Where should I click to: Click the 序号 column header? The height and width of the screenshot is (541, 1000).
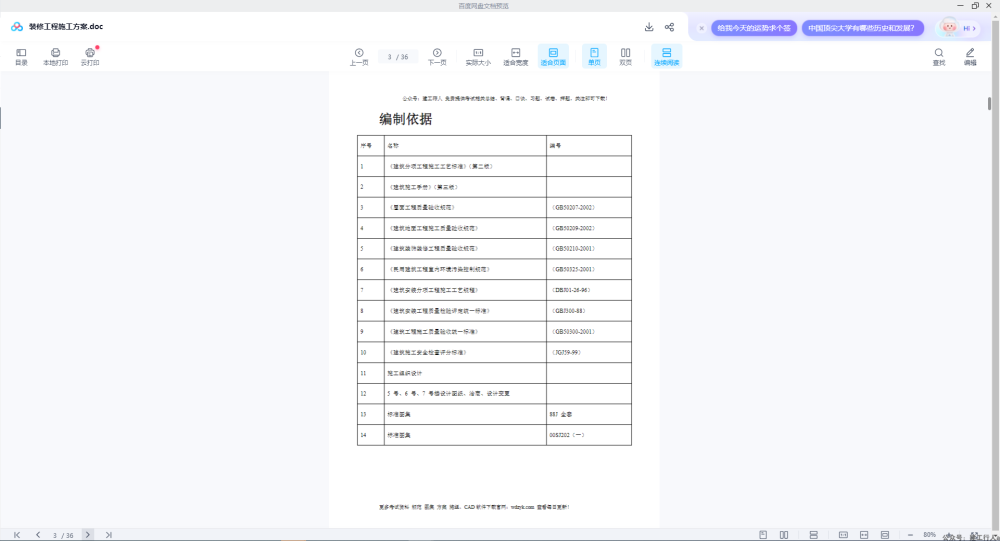(366, 145)
